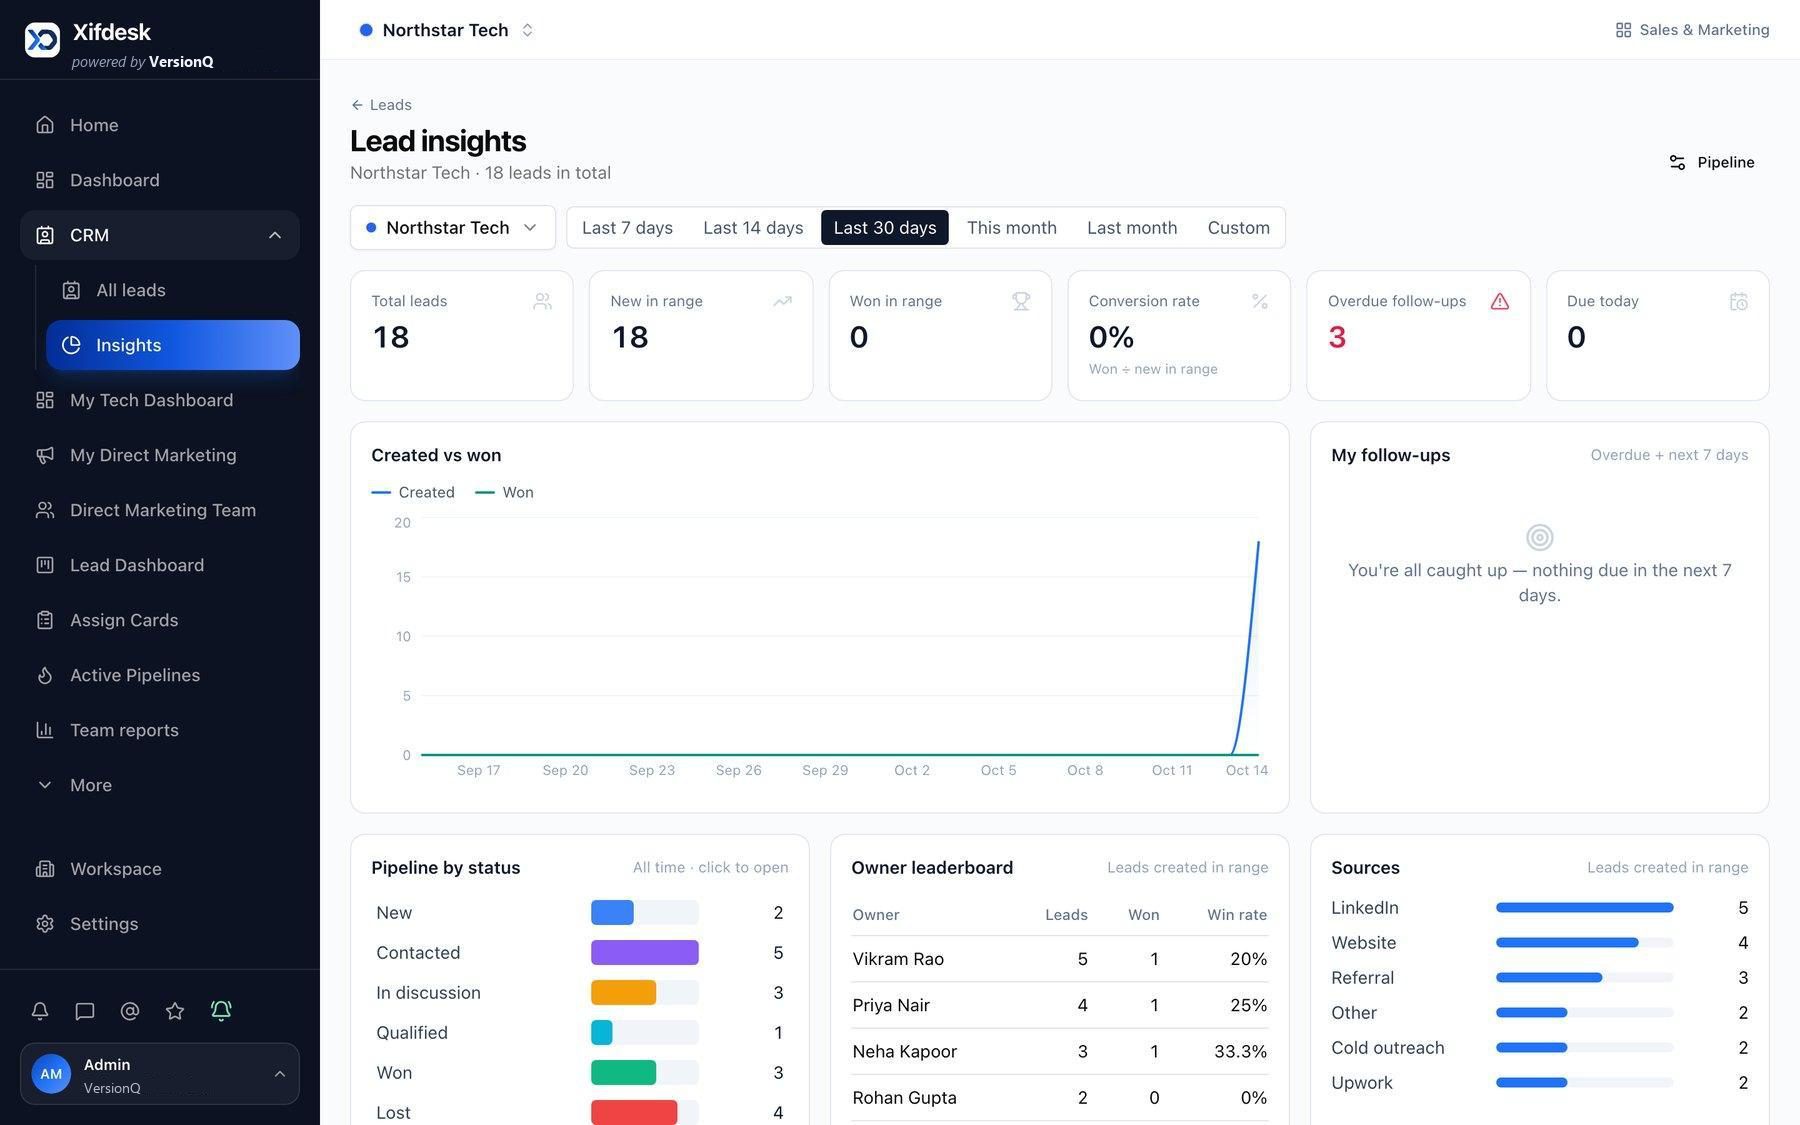
Task: Click the AM user avatar
Action: click(x=51, y=1074)
